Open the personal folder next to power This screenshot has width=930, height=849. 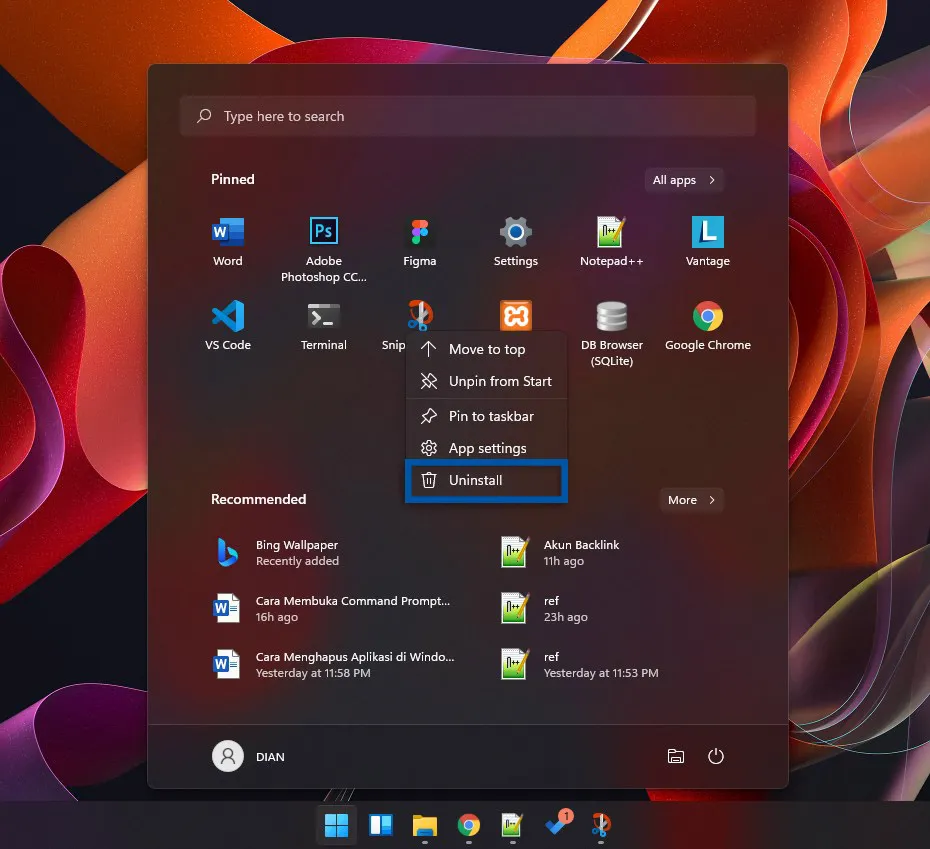coord(676,756)
